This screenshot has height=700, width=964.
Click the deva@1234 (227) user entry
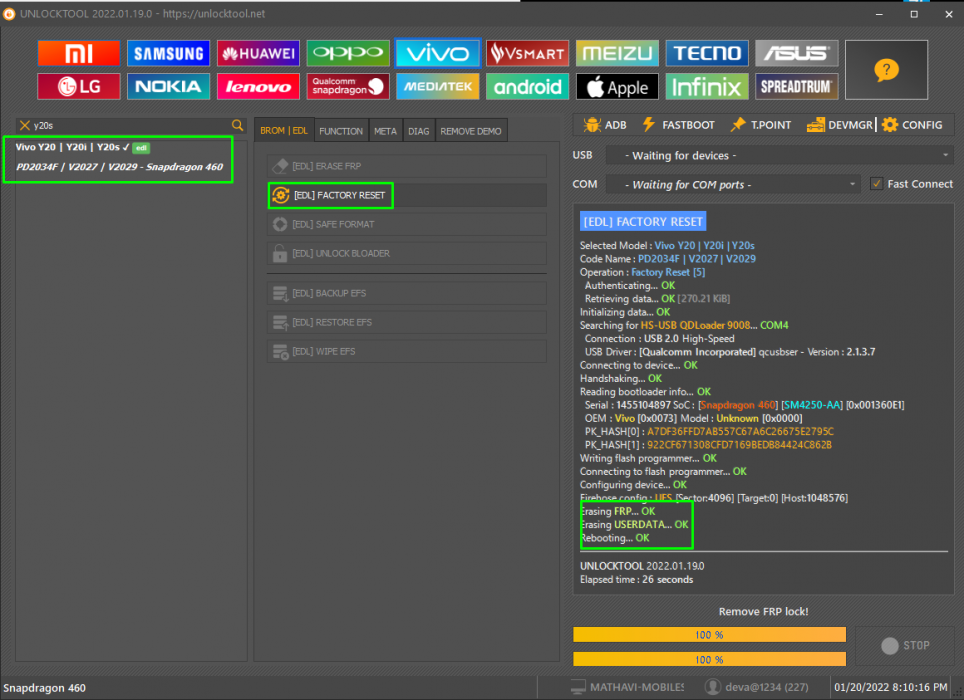pos(757,687)
